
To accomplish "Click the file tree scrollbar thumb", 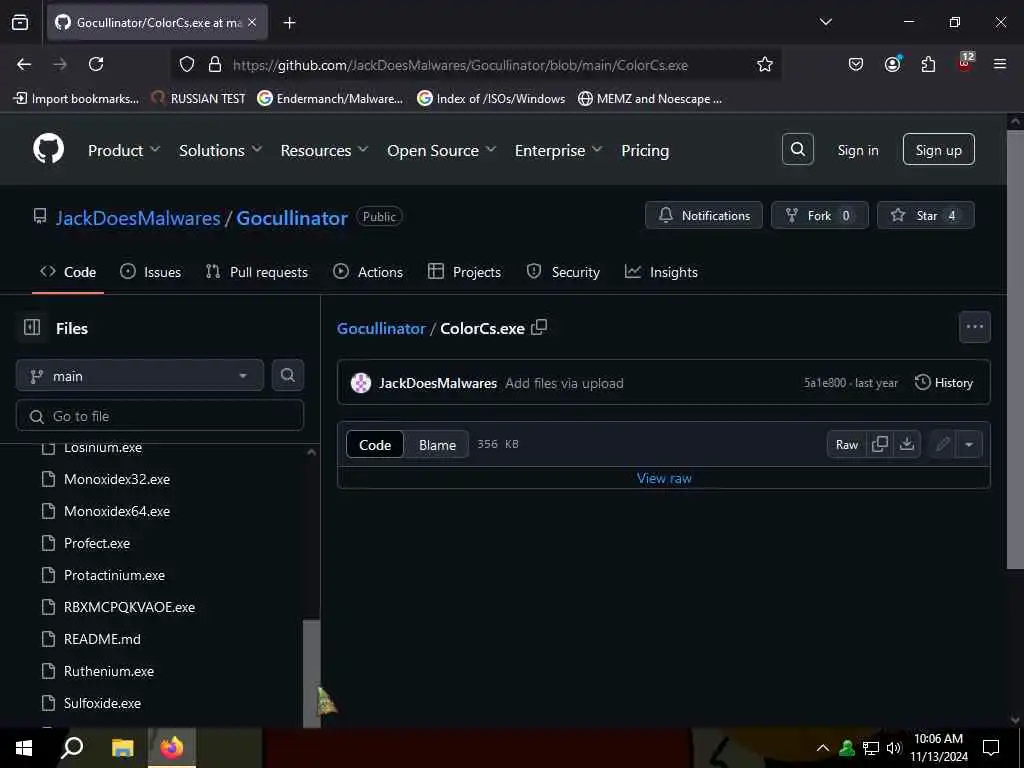I will (x=312, y=673).
